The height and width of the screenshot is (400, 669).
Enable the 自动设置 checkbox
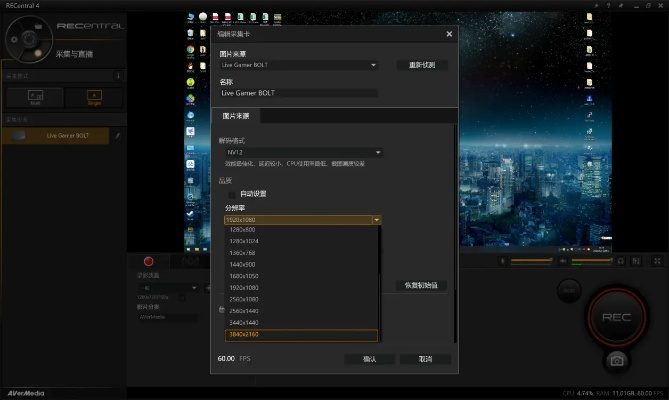(233, 194)
